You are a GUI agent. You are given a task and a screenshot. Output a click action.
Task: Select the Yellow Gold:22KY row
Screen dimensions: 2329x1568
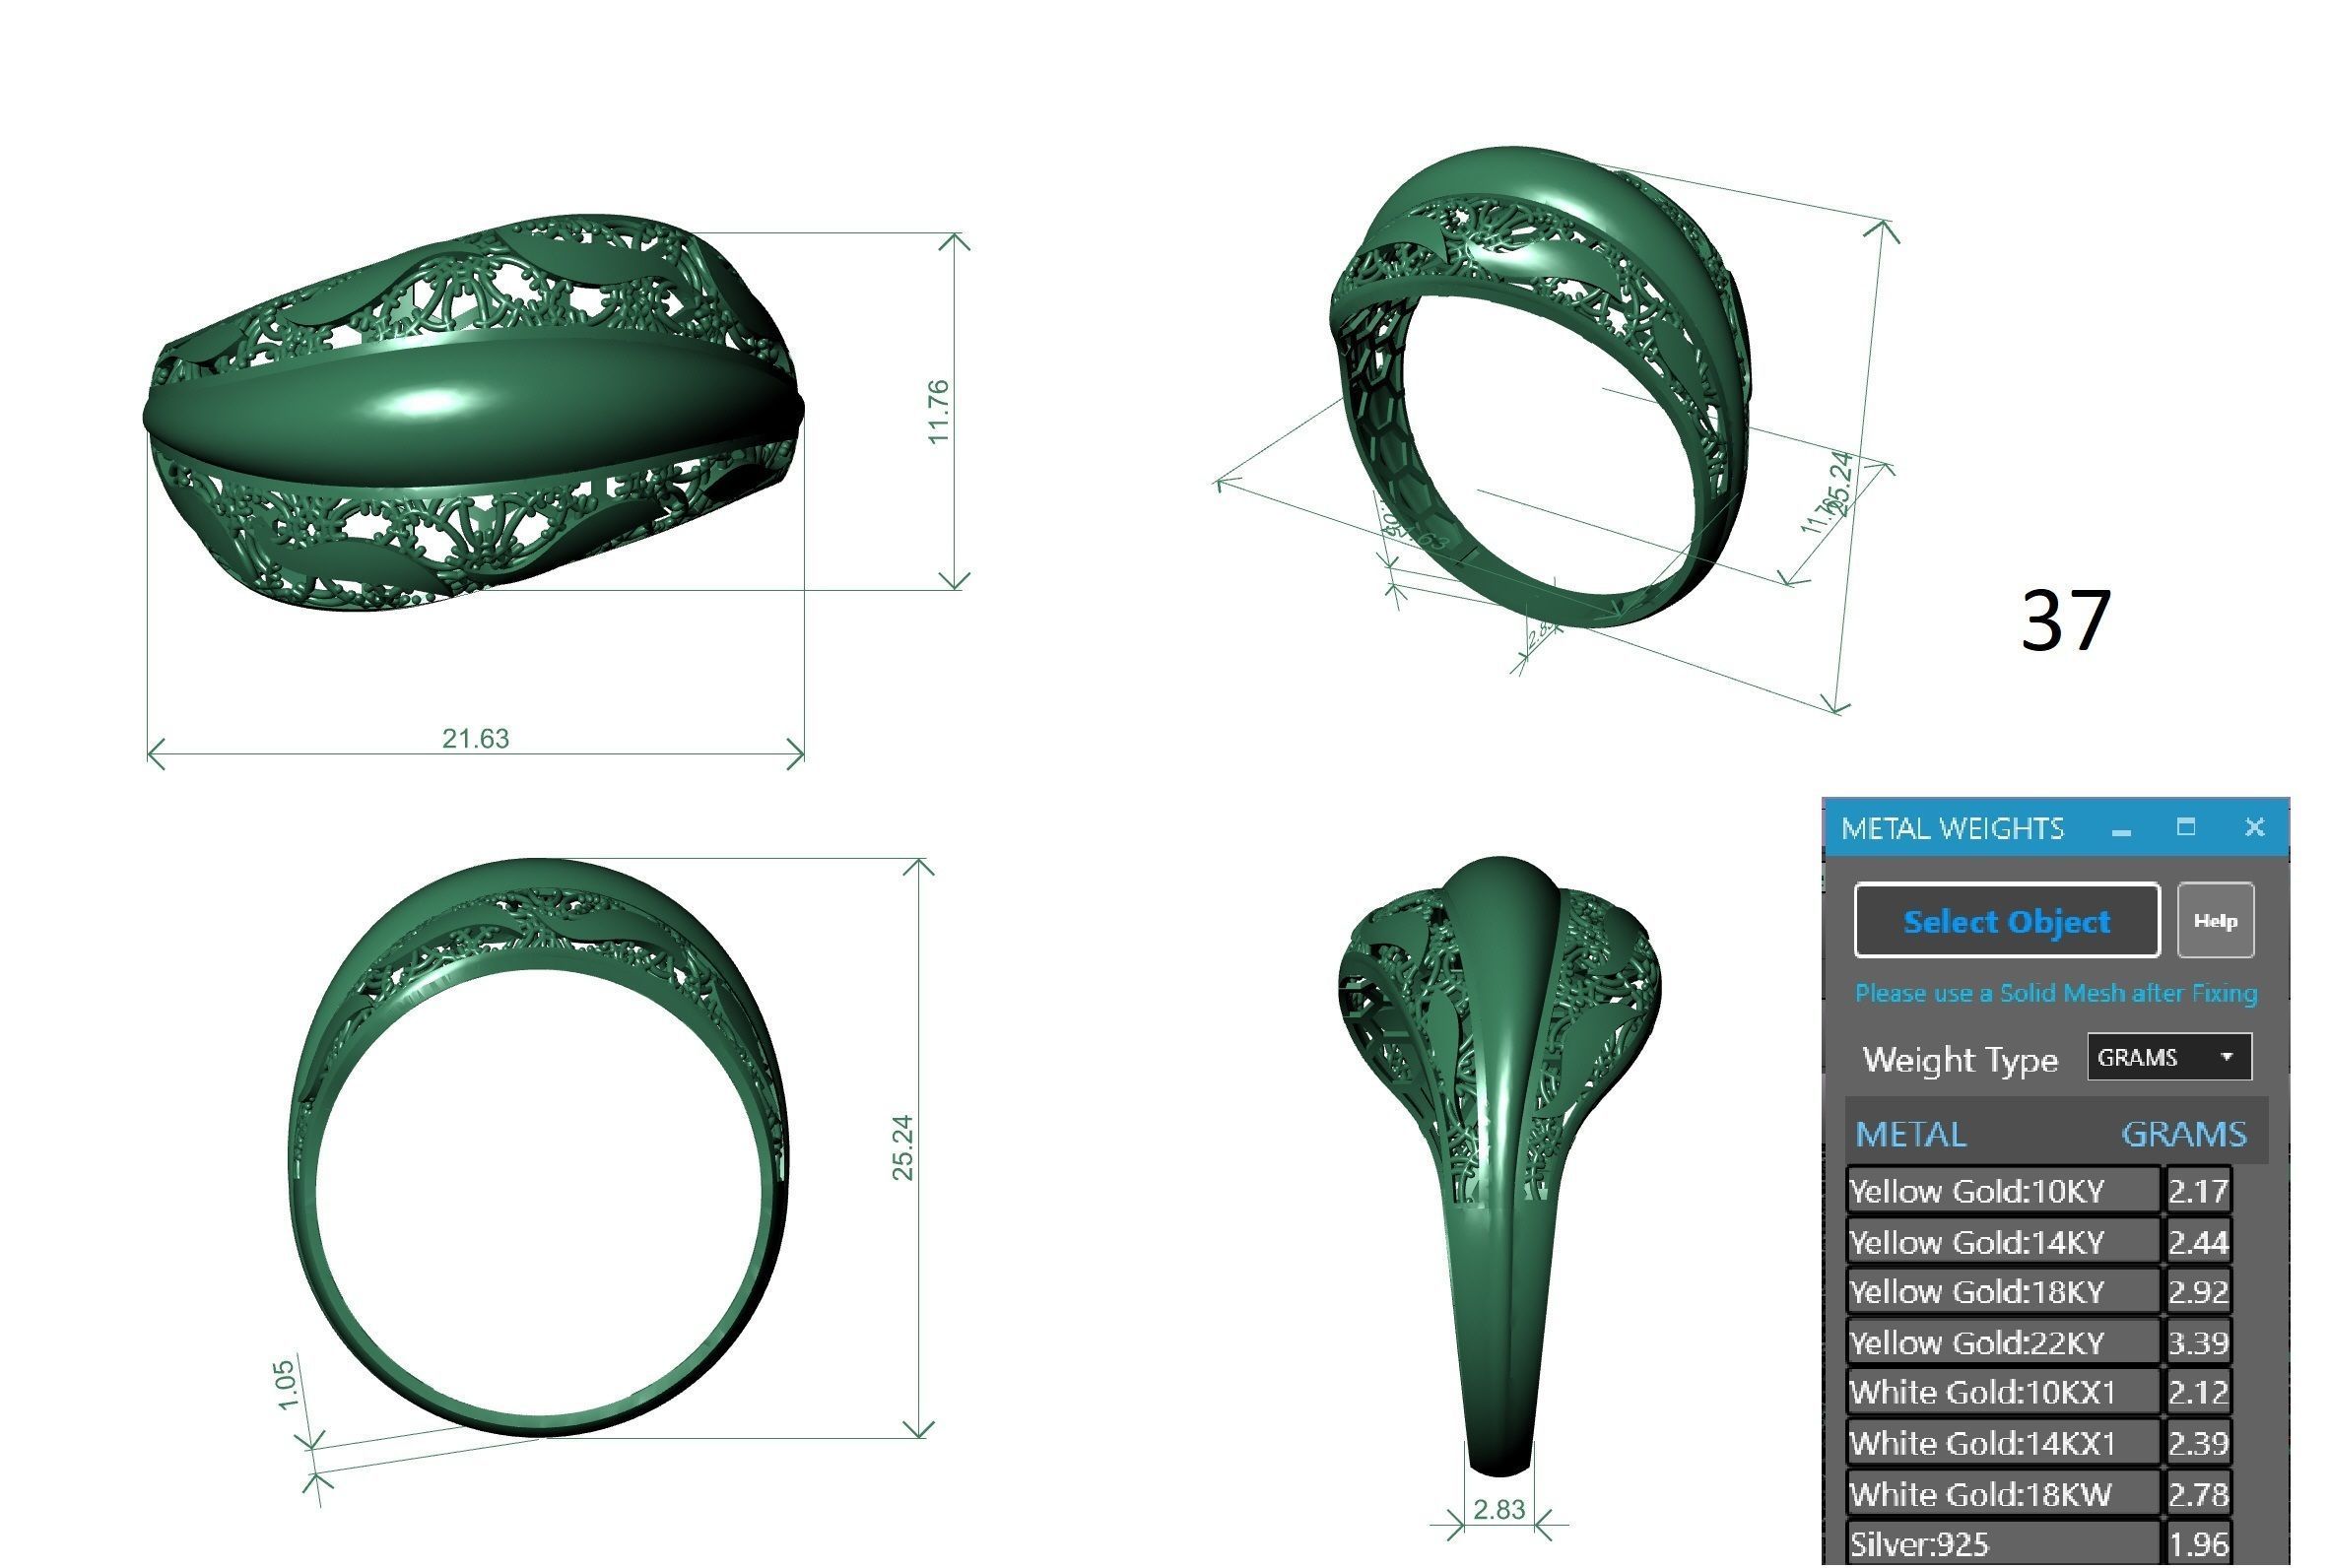point(2001,1342)
